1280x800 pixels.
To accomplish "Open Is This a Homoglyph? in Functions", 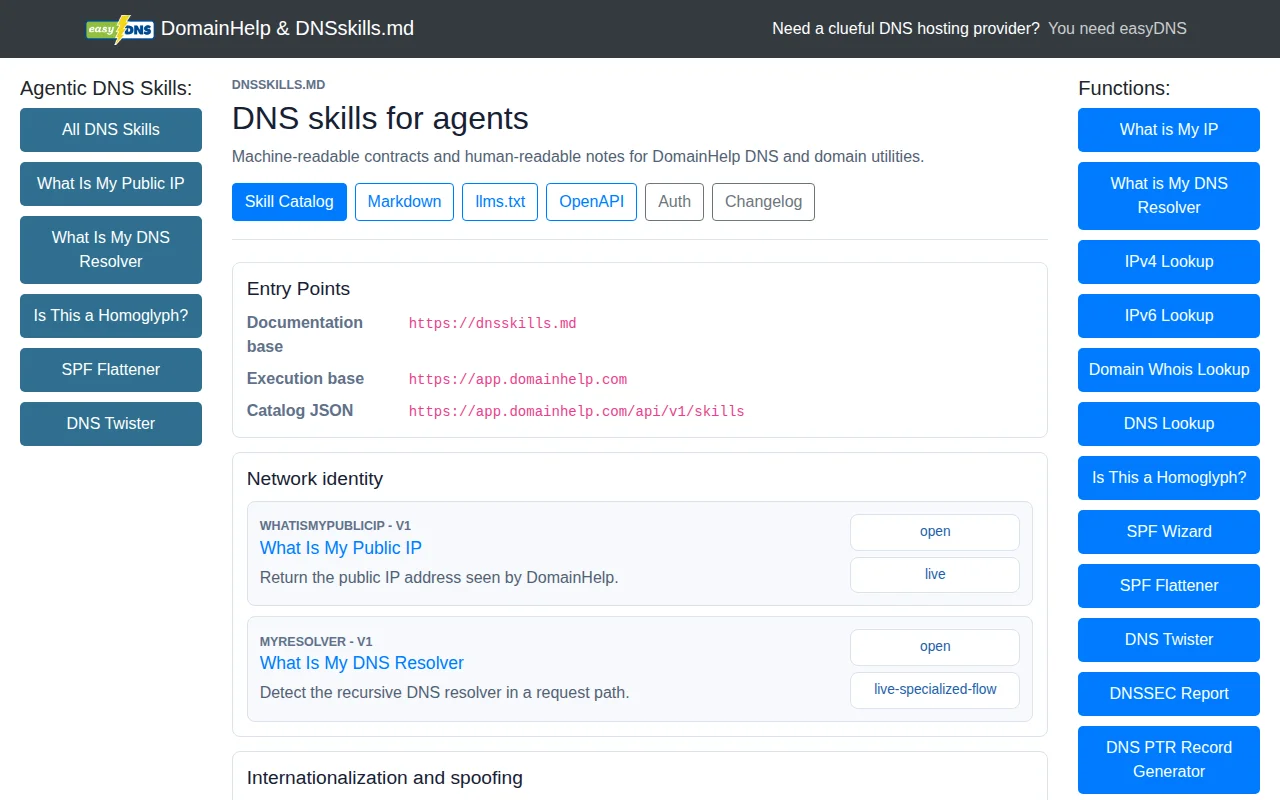I will point(1169,478).
